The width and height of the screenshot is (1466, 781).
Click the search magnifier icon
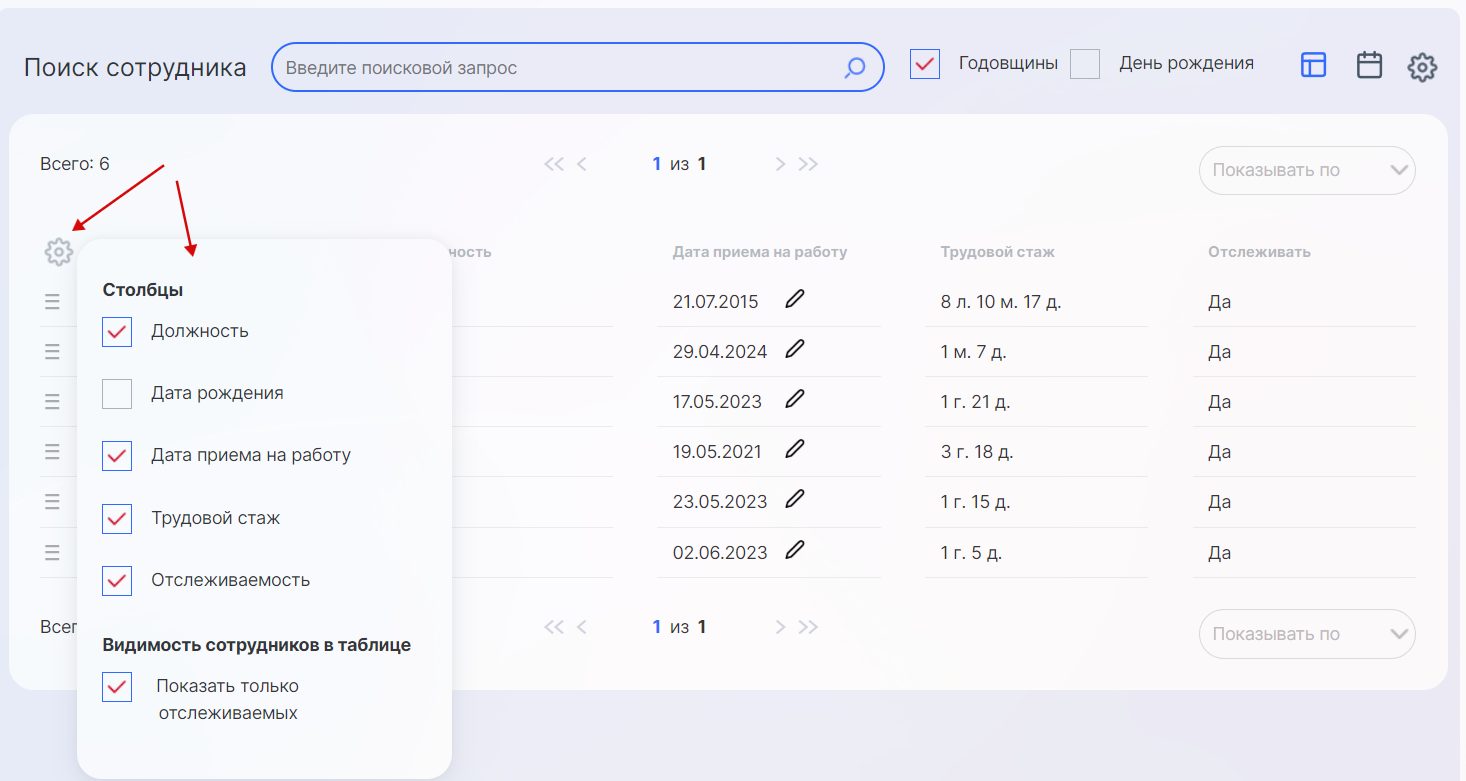click(x=855, y=68)
